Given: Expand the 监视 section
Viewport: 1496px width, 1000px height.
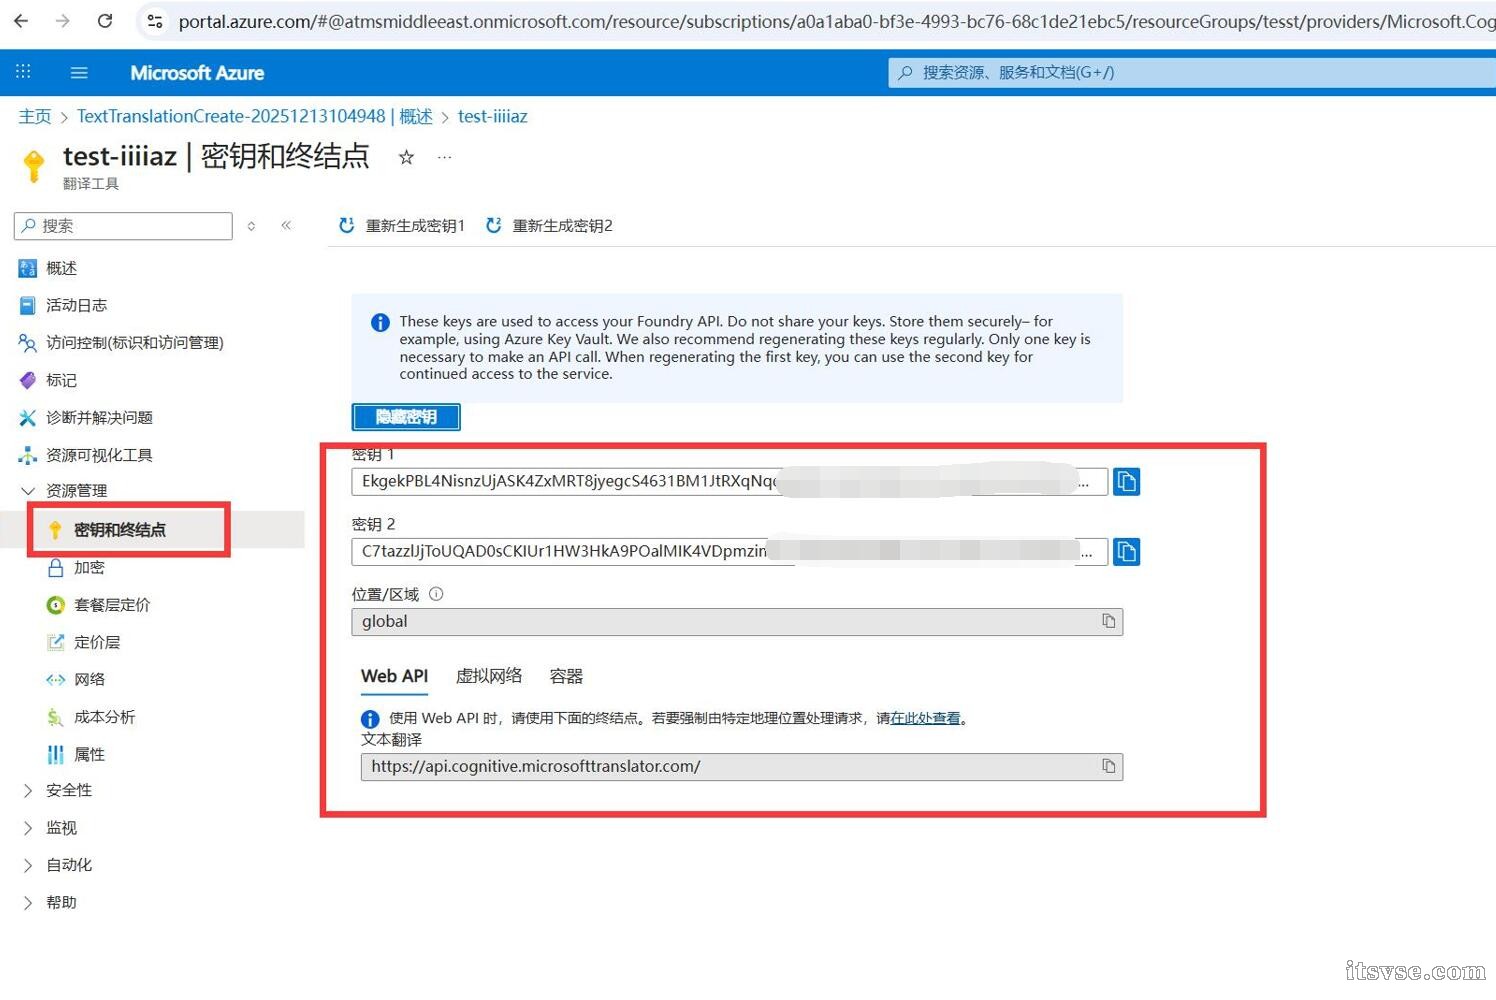Looking at the screenshot, I should [61, 827].
